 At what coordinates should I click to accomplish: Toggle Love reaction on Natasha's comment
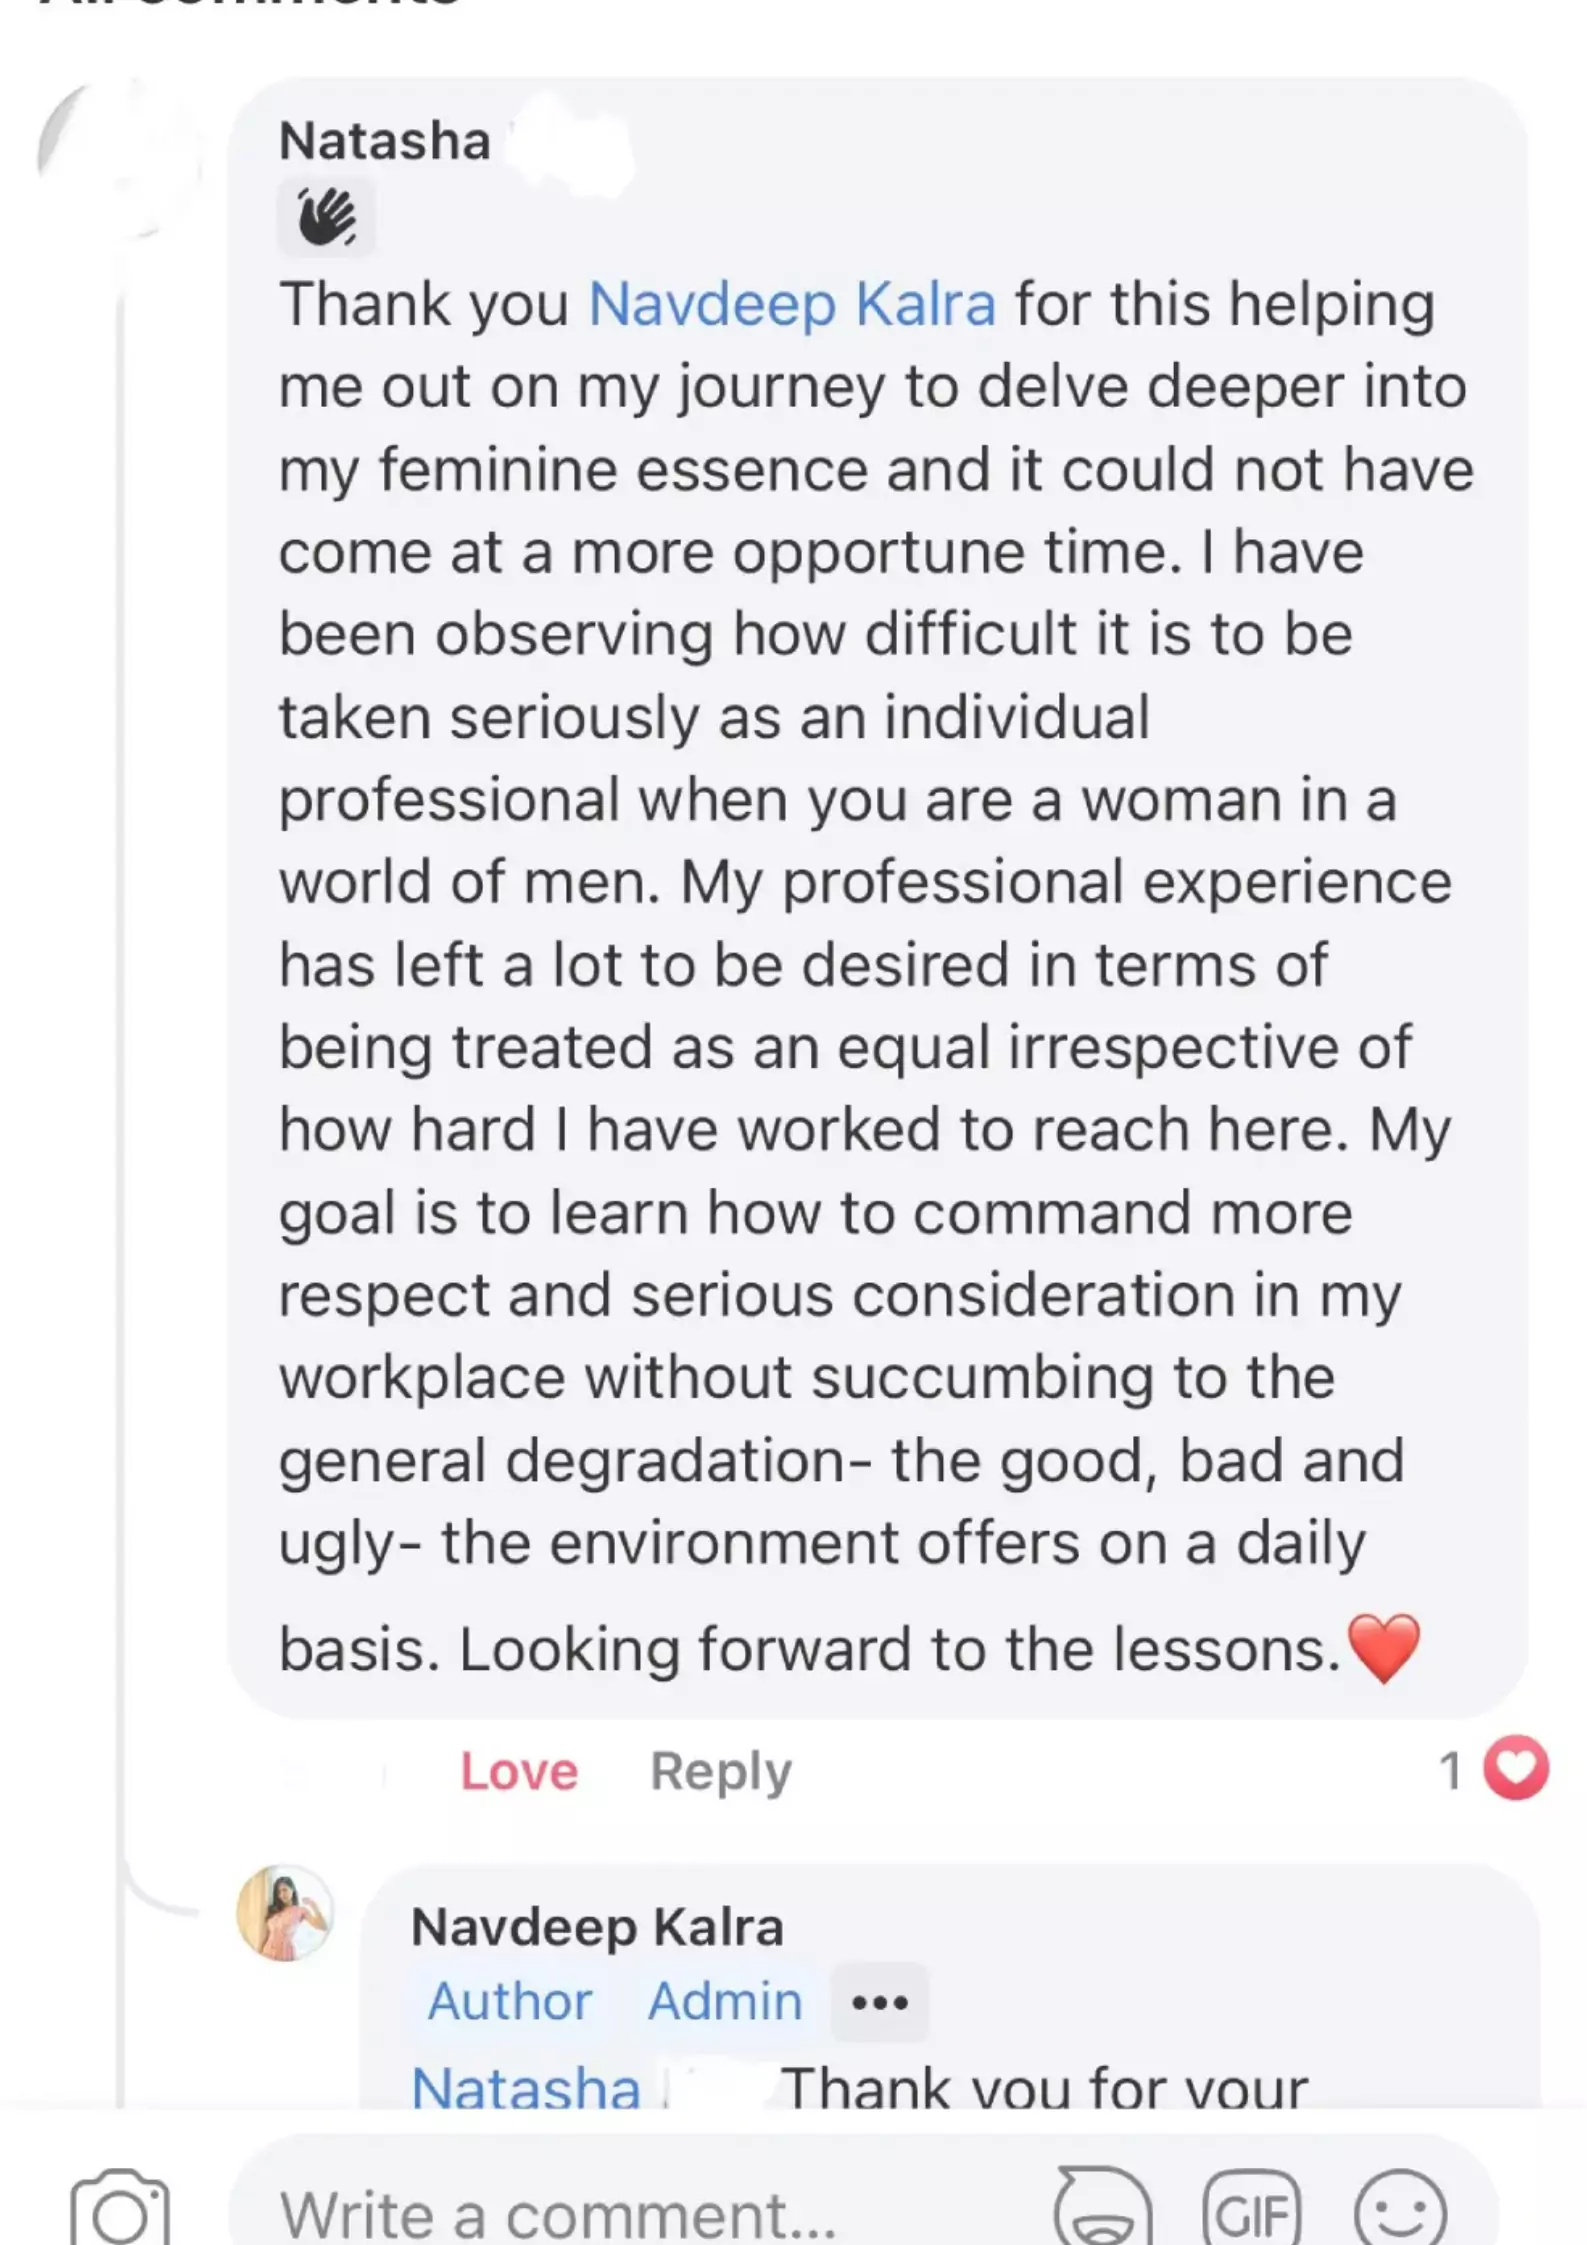click(519, 1771)
